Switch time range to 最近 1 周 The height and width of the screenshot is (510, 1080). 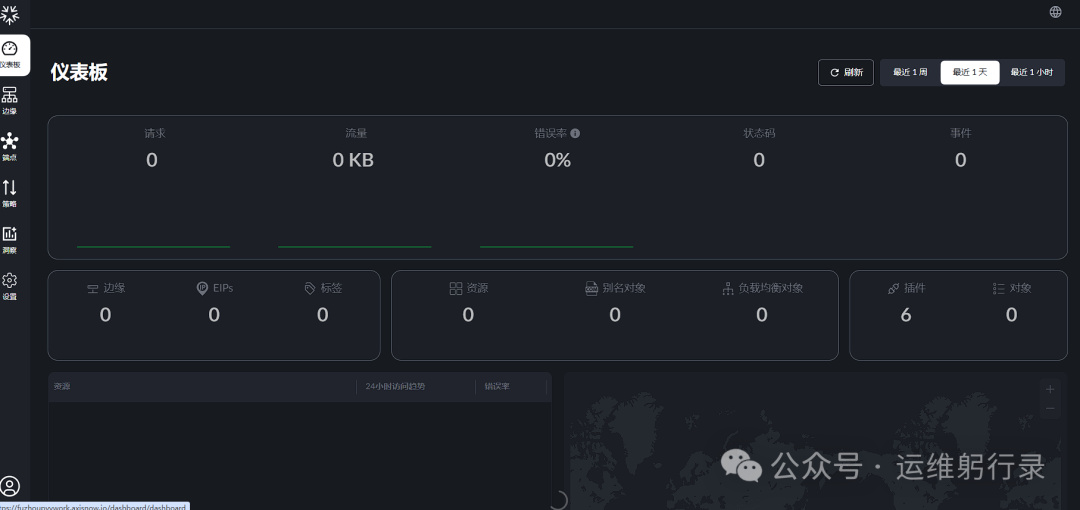910,72
